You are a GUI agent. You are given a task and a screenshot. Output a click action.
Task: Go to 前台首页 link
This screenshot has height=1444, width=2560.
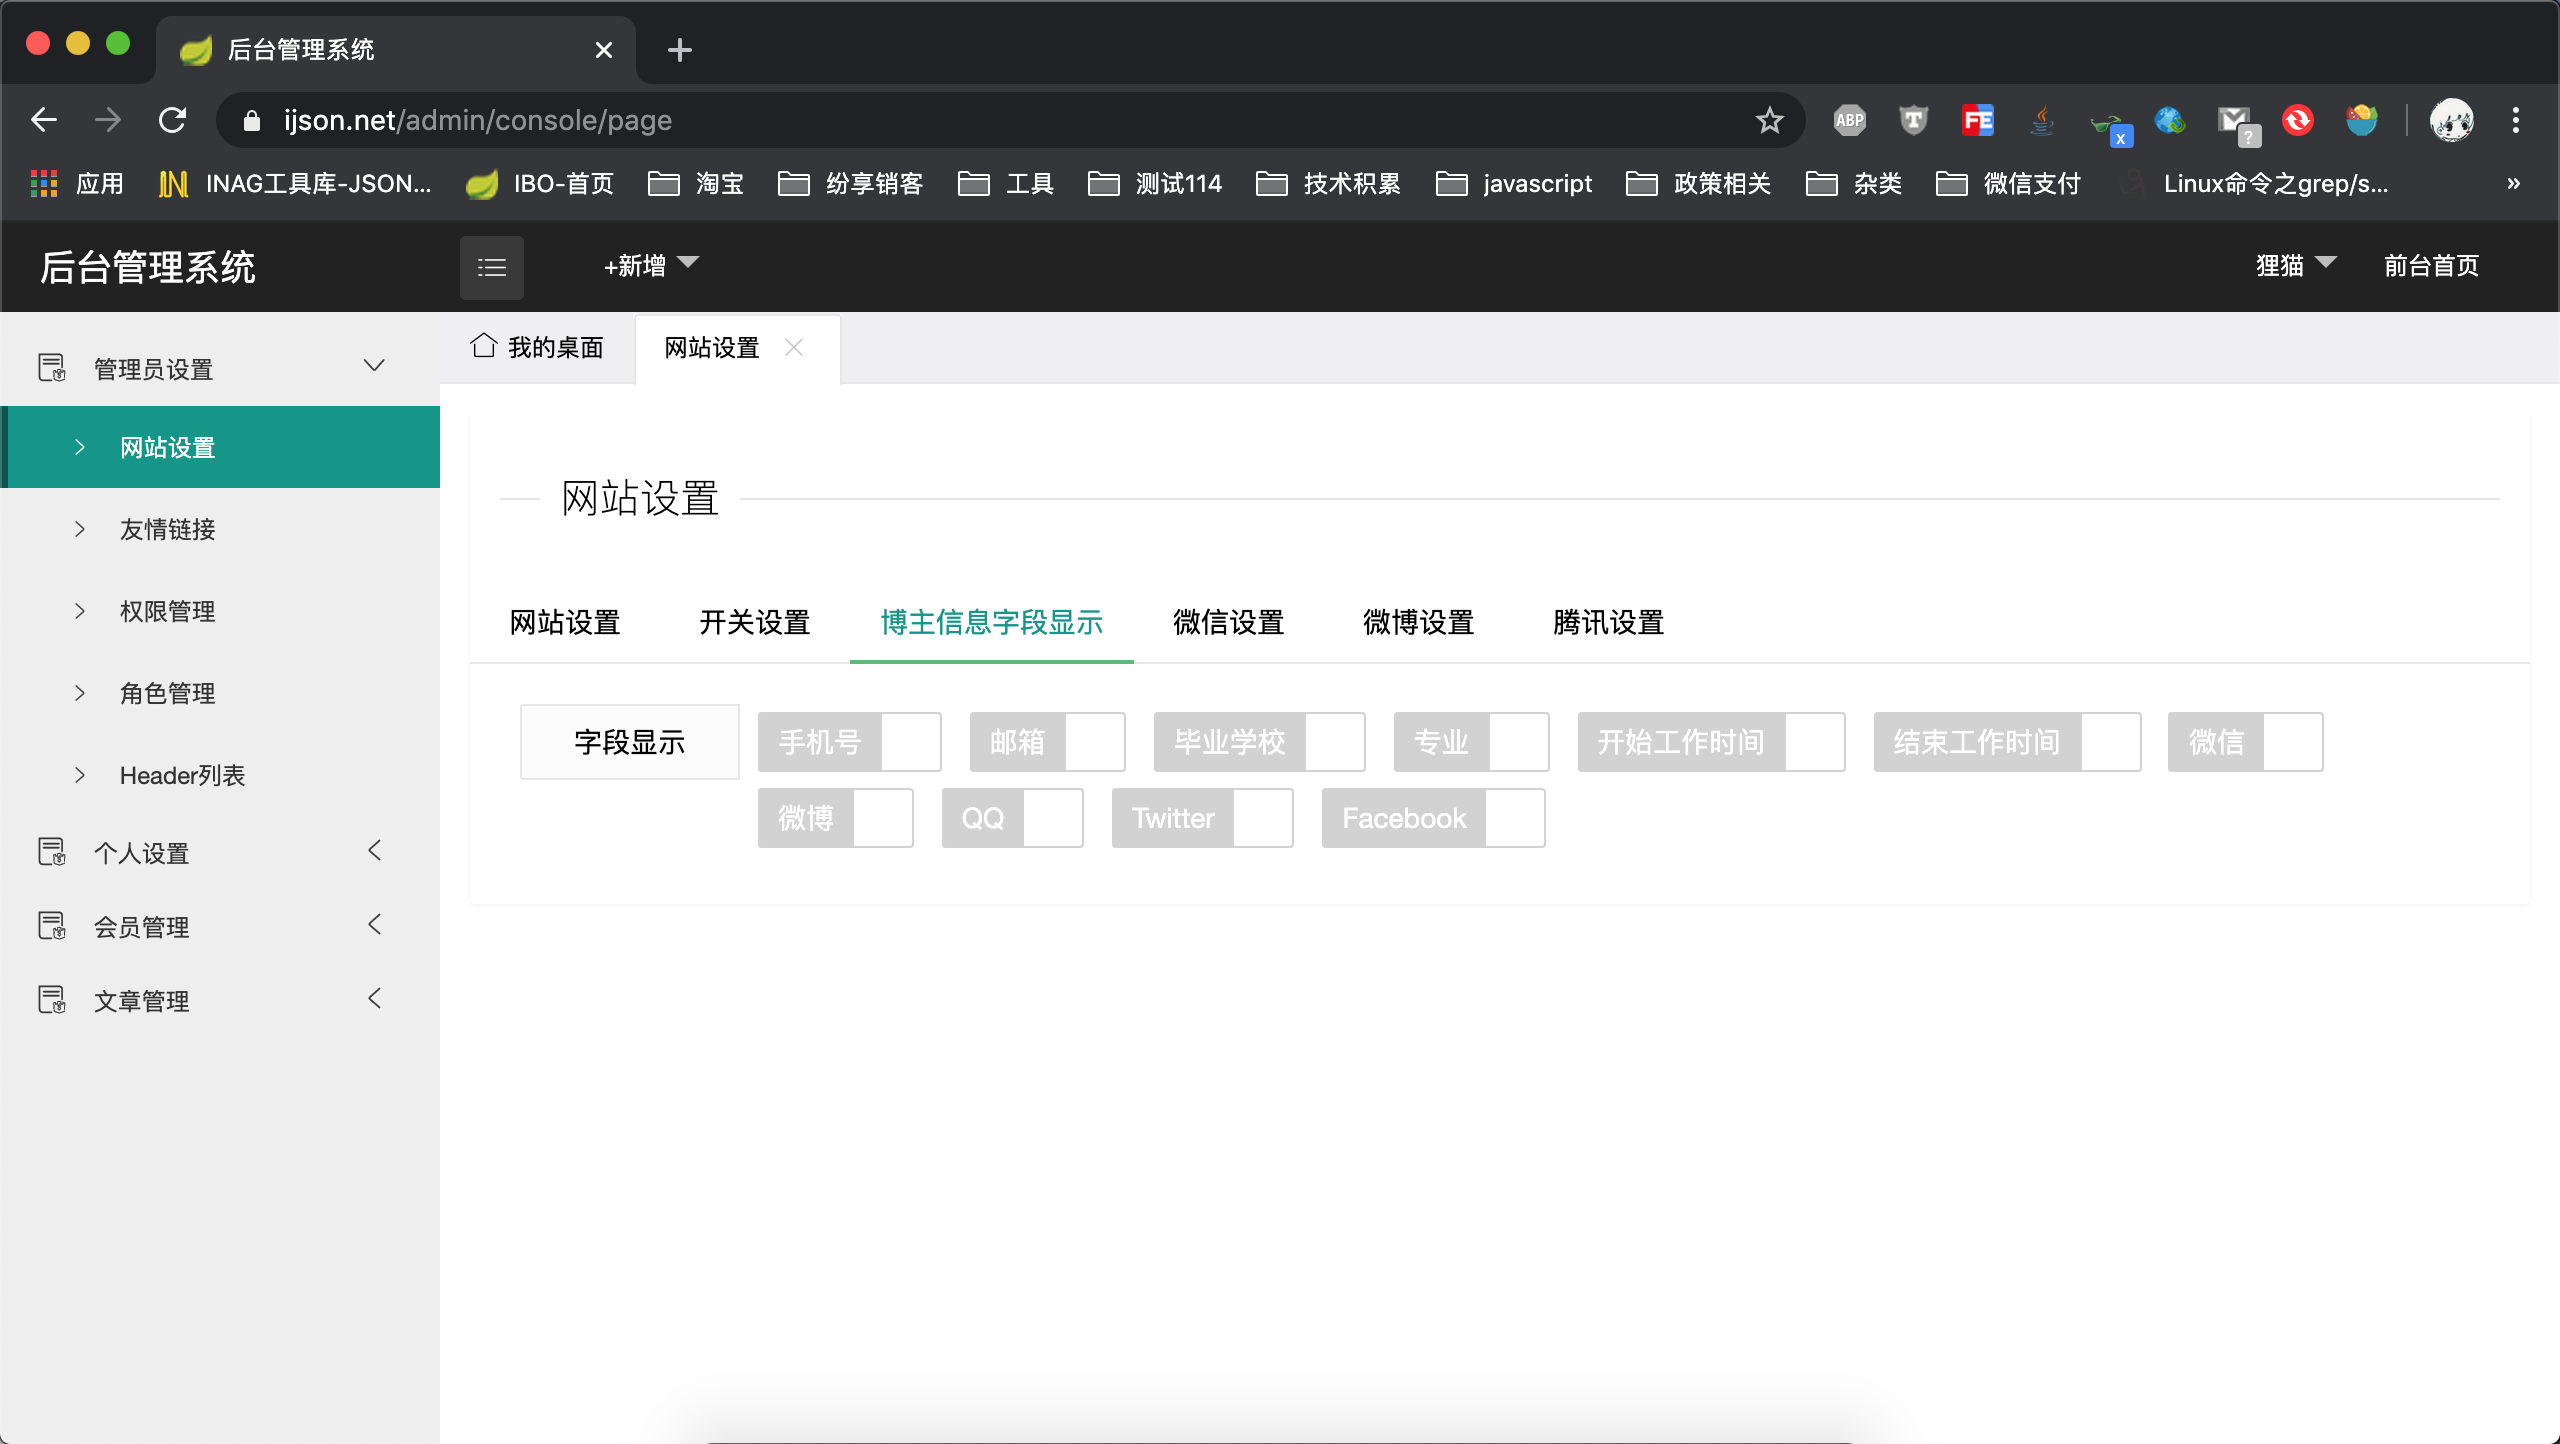coord(2431,266)
